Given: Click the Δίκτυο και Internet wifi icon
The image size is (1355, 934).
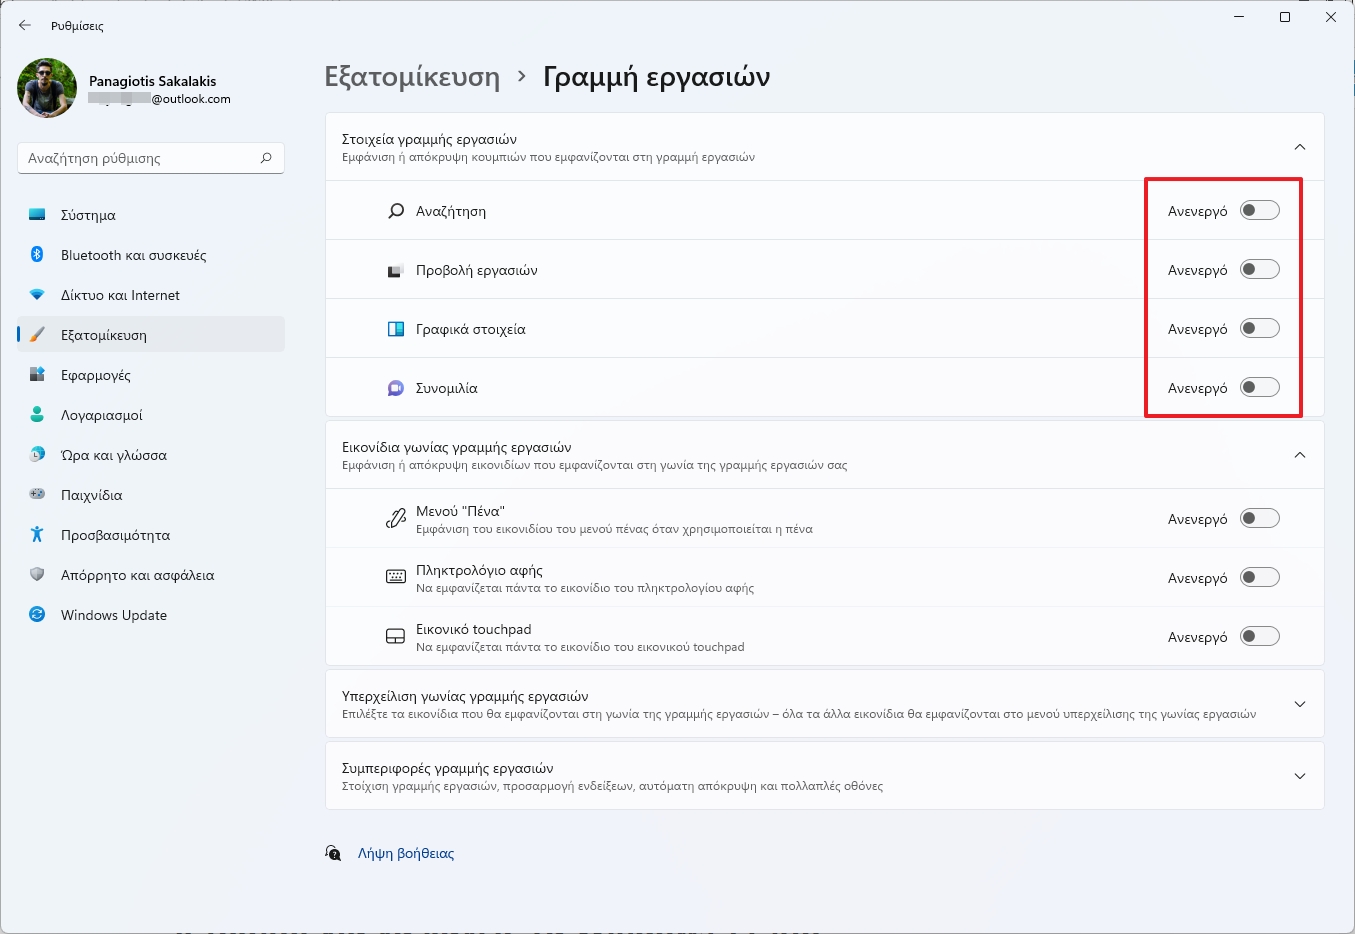Looking at the screenshot, I should pos(37,295).
